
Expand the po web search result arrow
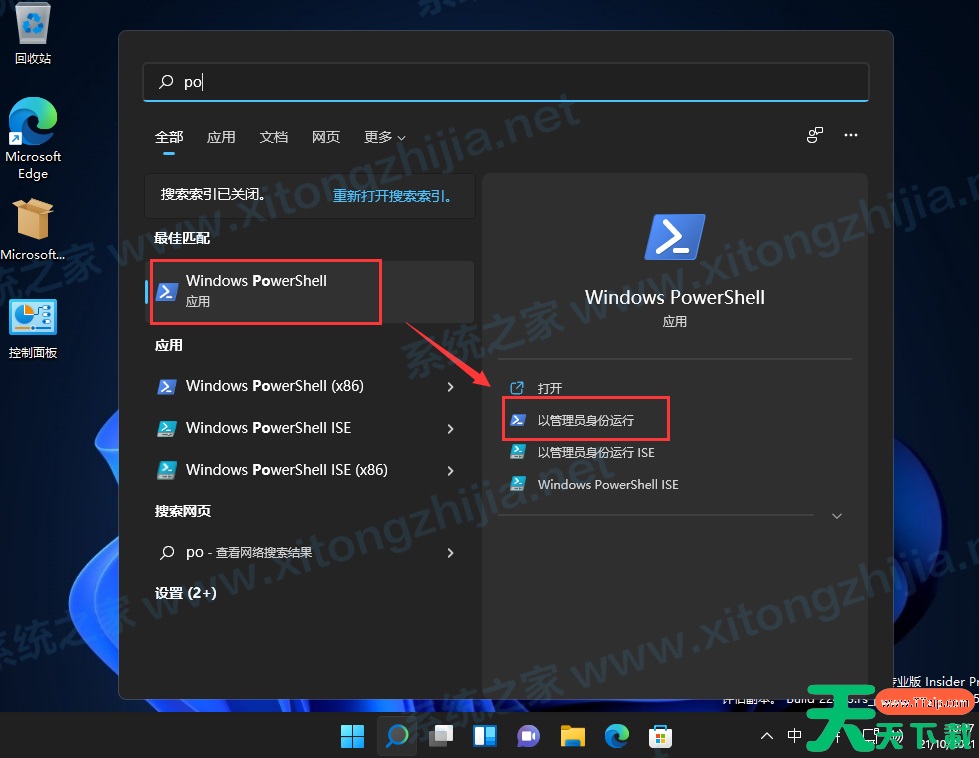pos(450,553)
